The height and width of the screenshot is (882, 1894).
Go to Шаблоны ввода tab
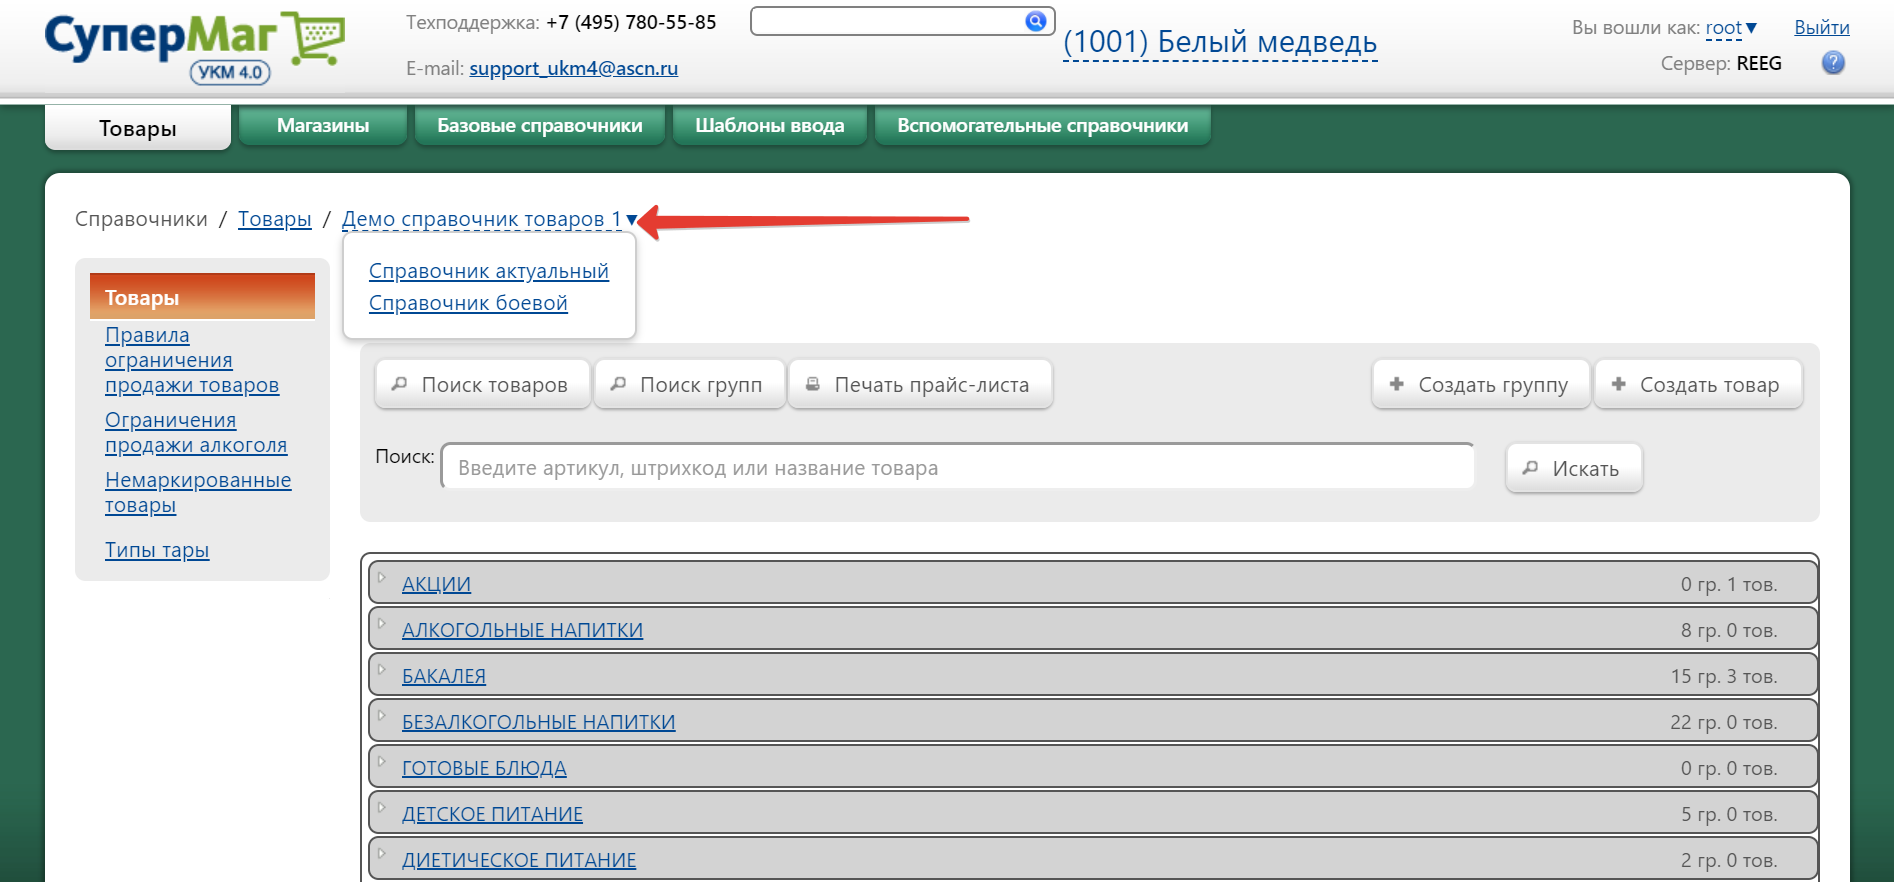[x=769, y=126]
